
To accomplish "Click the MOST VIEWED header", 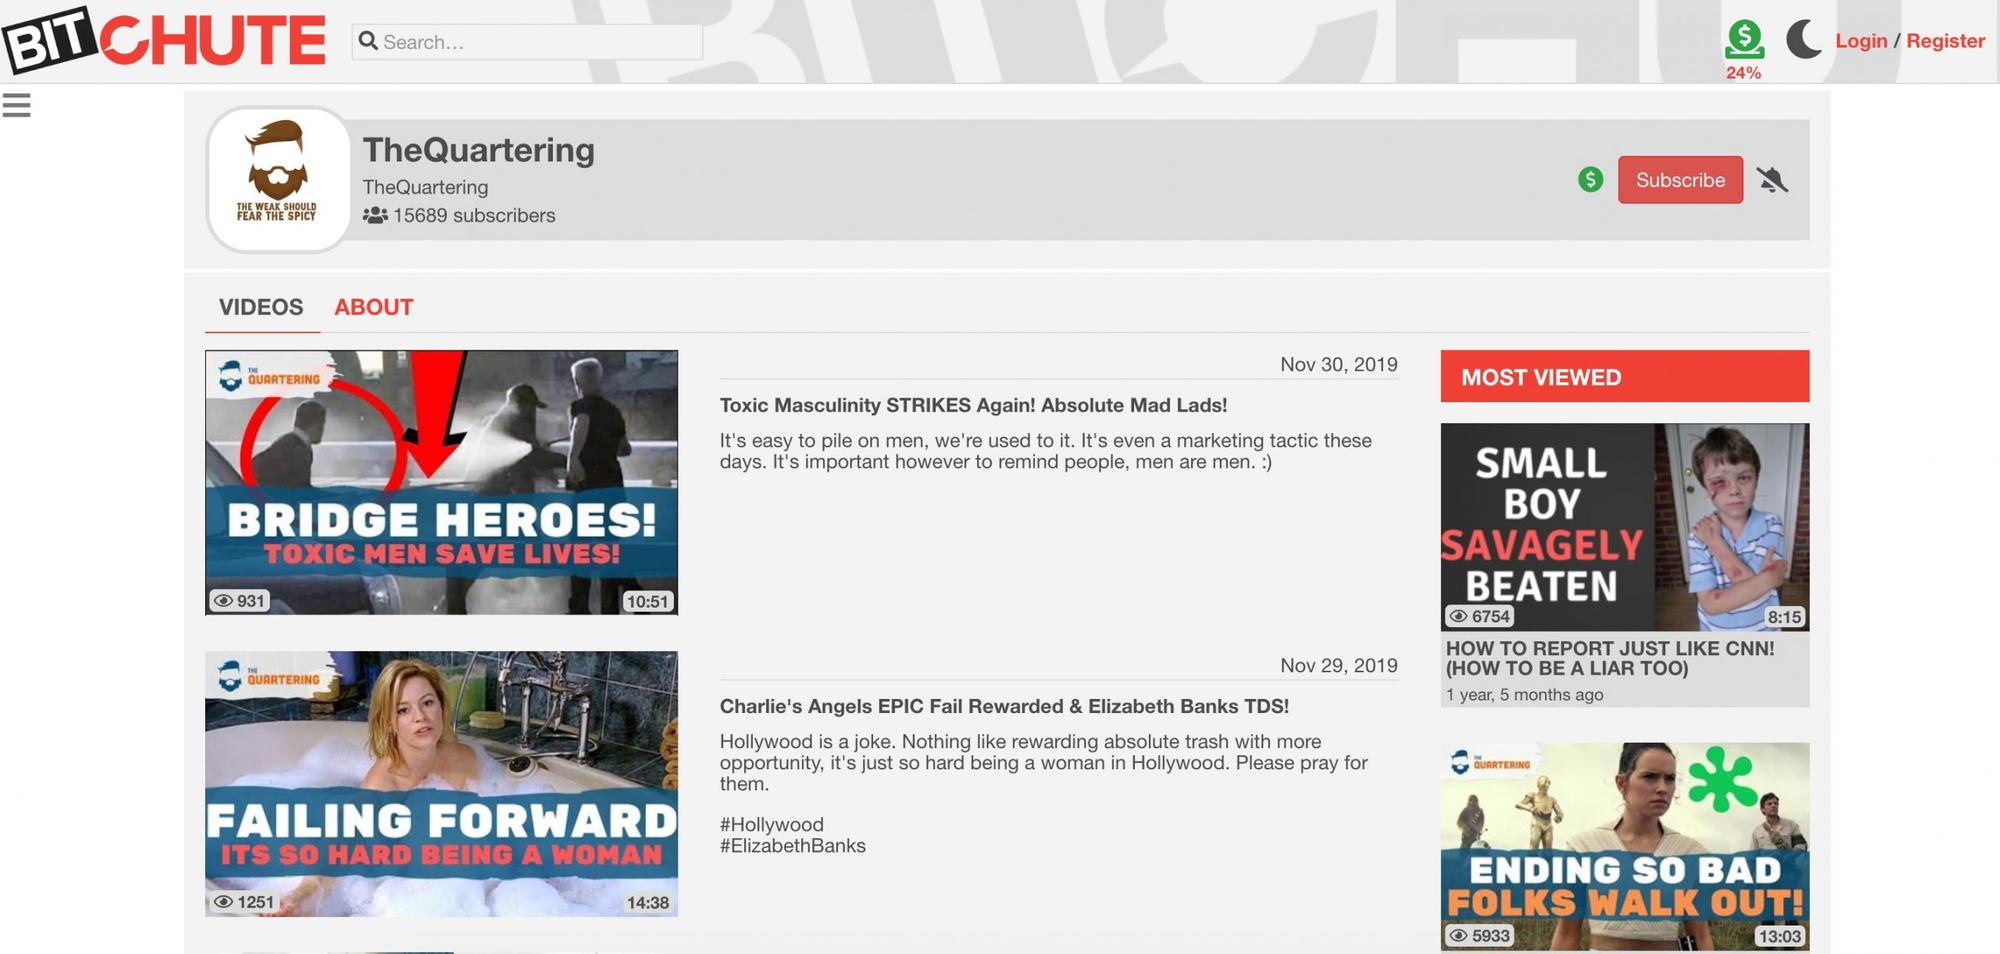I will (x=1625, y=377).
